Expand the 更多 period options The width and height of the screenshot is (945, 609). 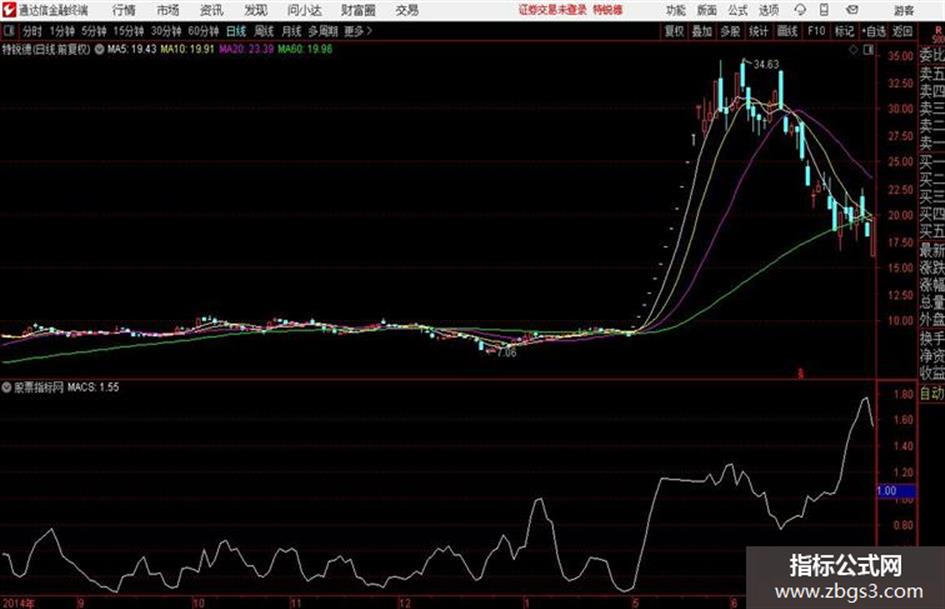(358, 31)
